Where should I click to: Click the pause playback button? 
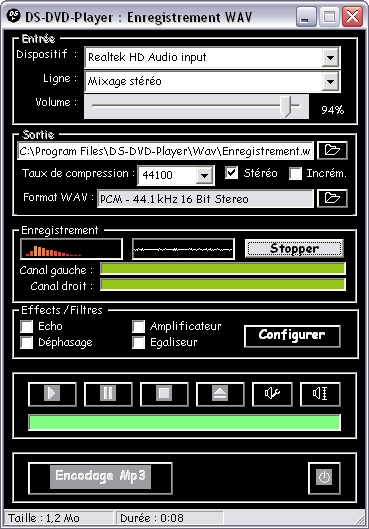click(108, 393)
